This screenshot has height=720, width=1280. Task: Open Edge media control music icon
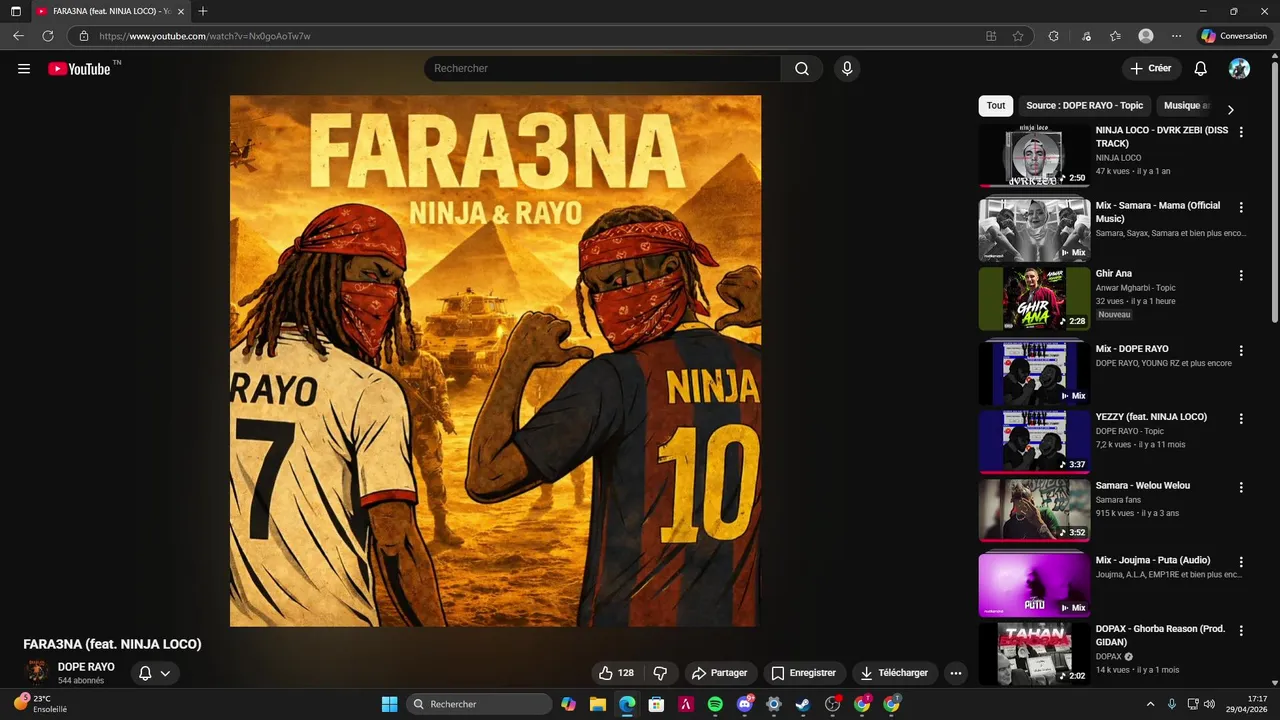coord(1086,36)
